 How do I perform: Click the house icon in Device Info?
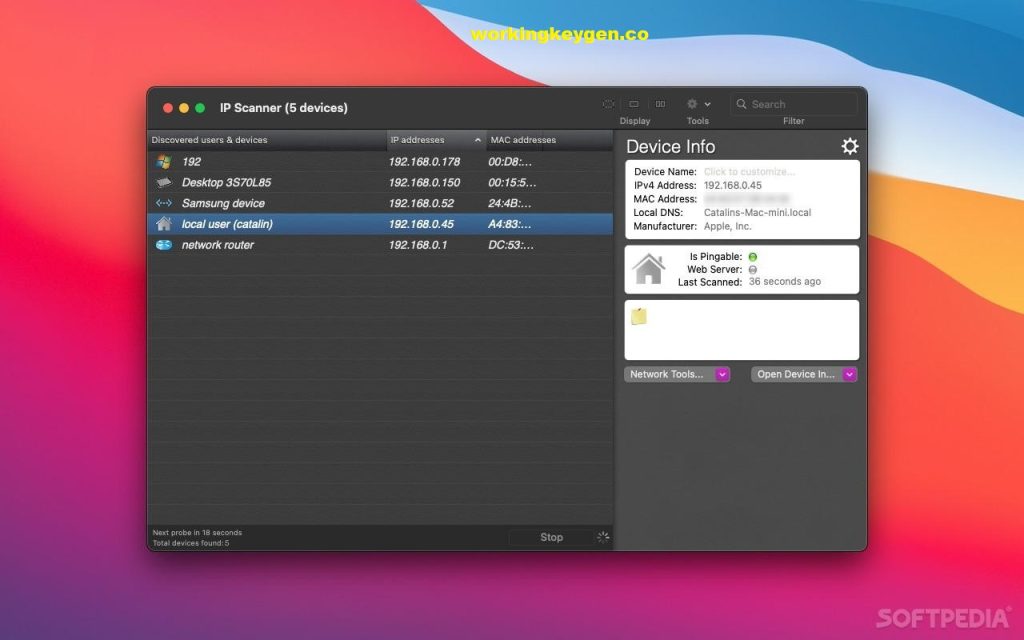[650, 268]
